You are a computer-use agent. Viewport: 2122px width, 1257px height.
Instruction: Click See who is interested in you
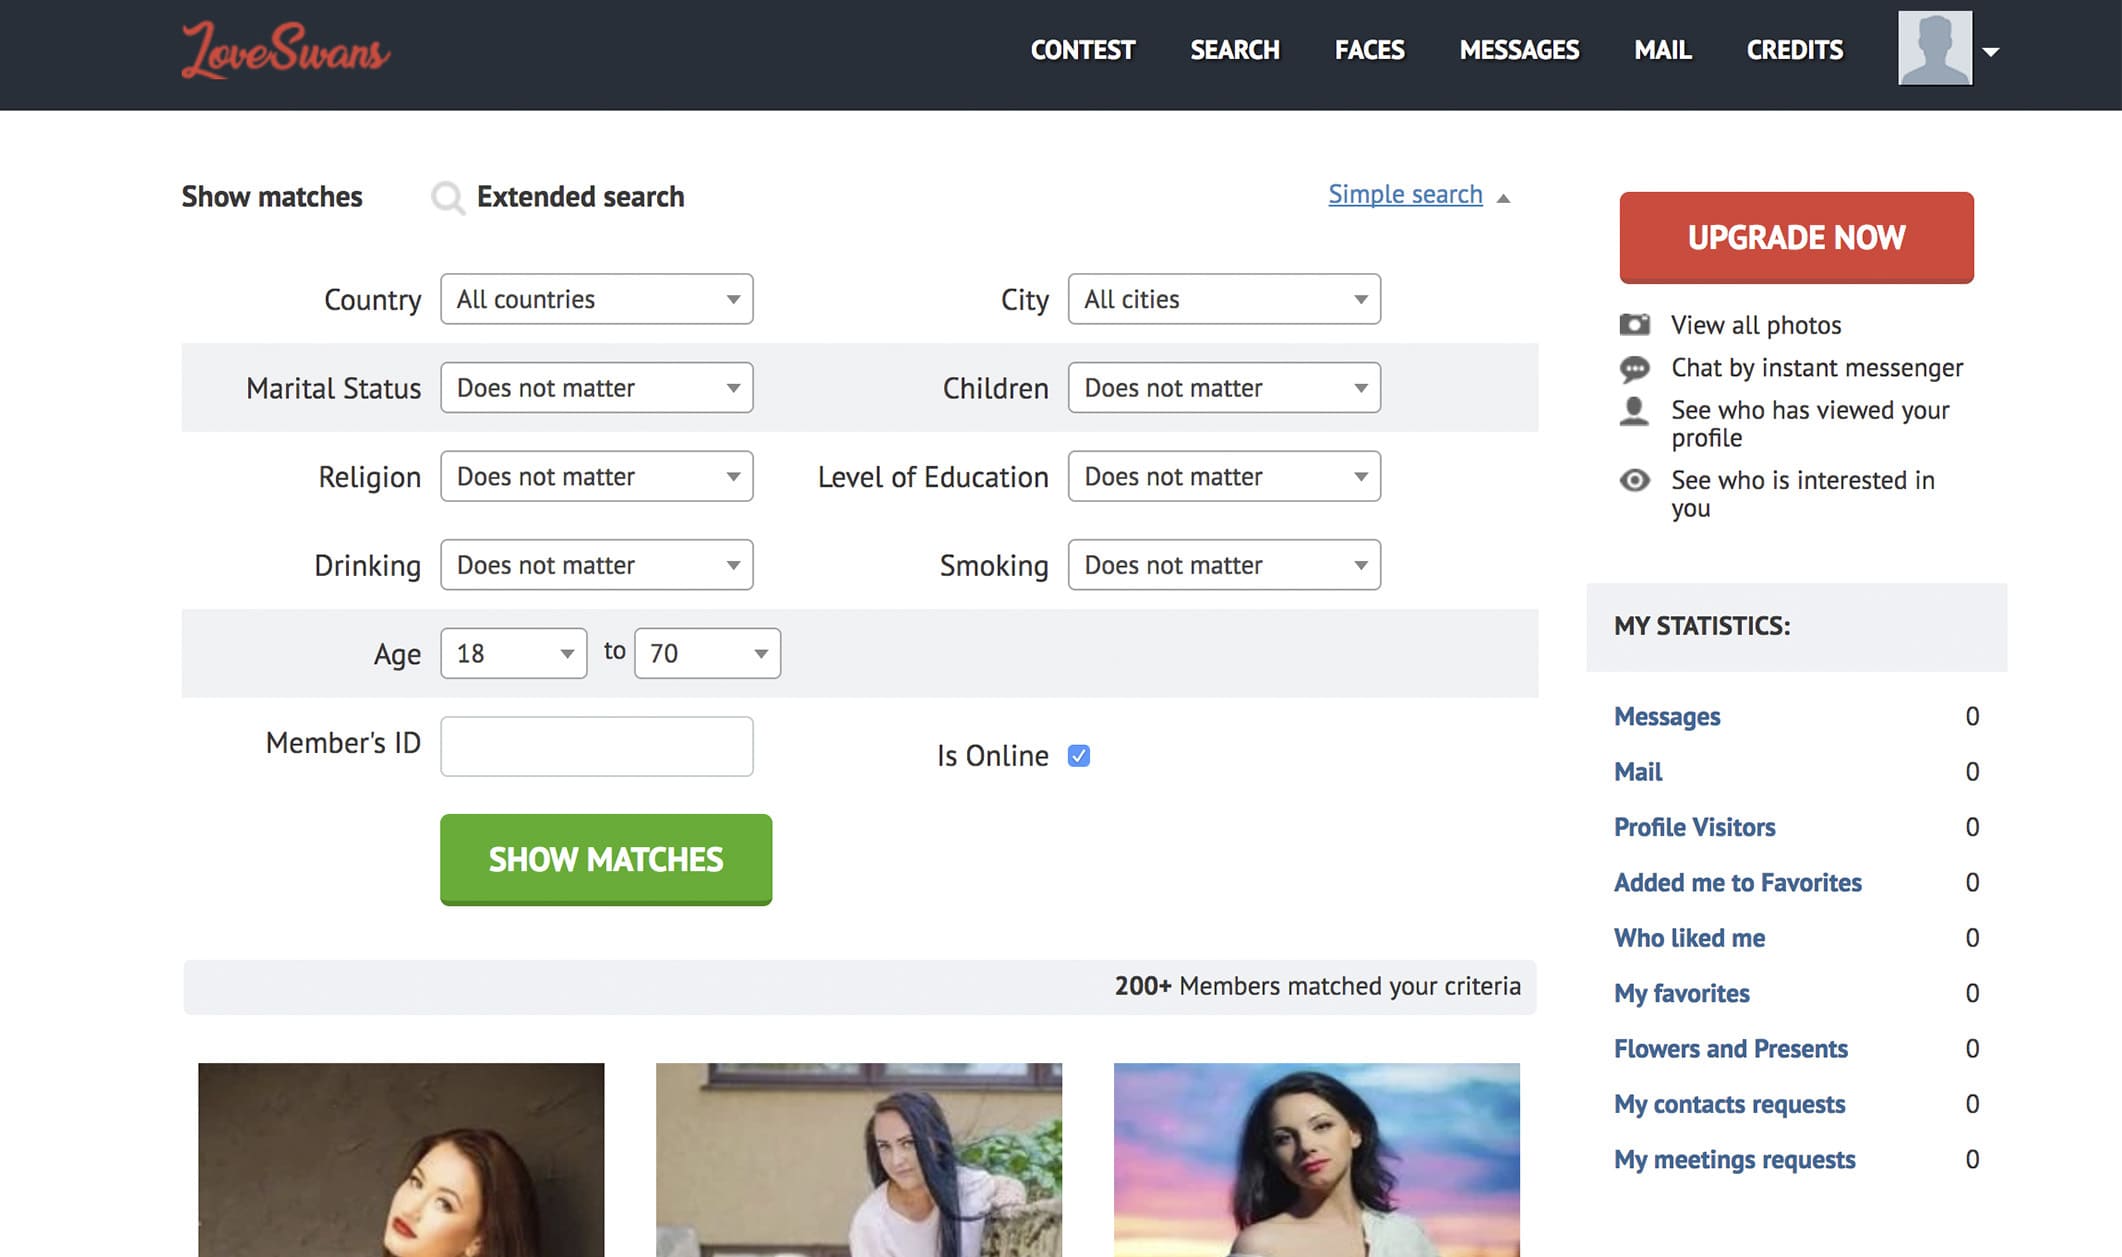pyautogui.click(x=1803, y=494)
